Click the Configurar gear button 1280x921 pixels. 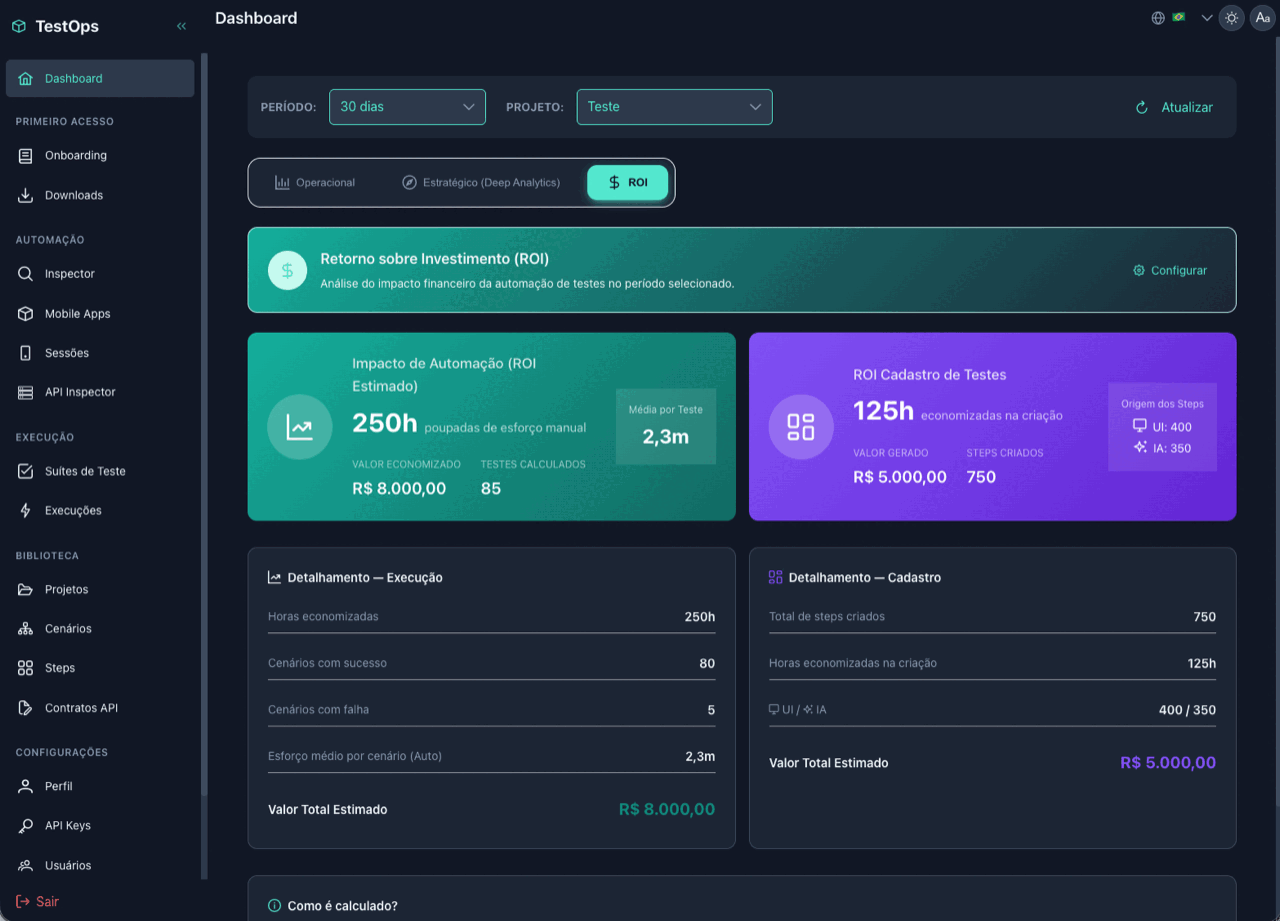1170,270
